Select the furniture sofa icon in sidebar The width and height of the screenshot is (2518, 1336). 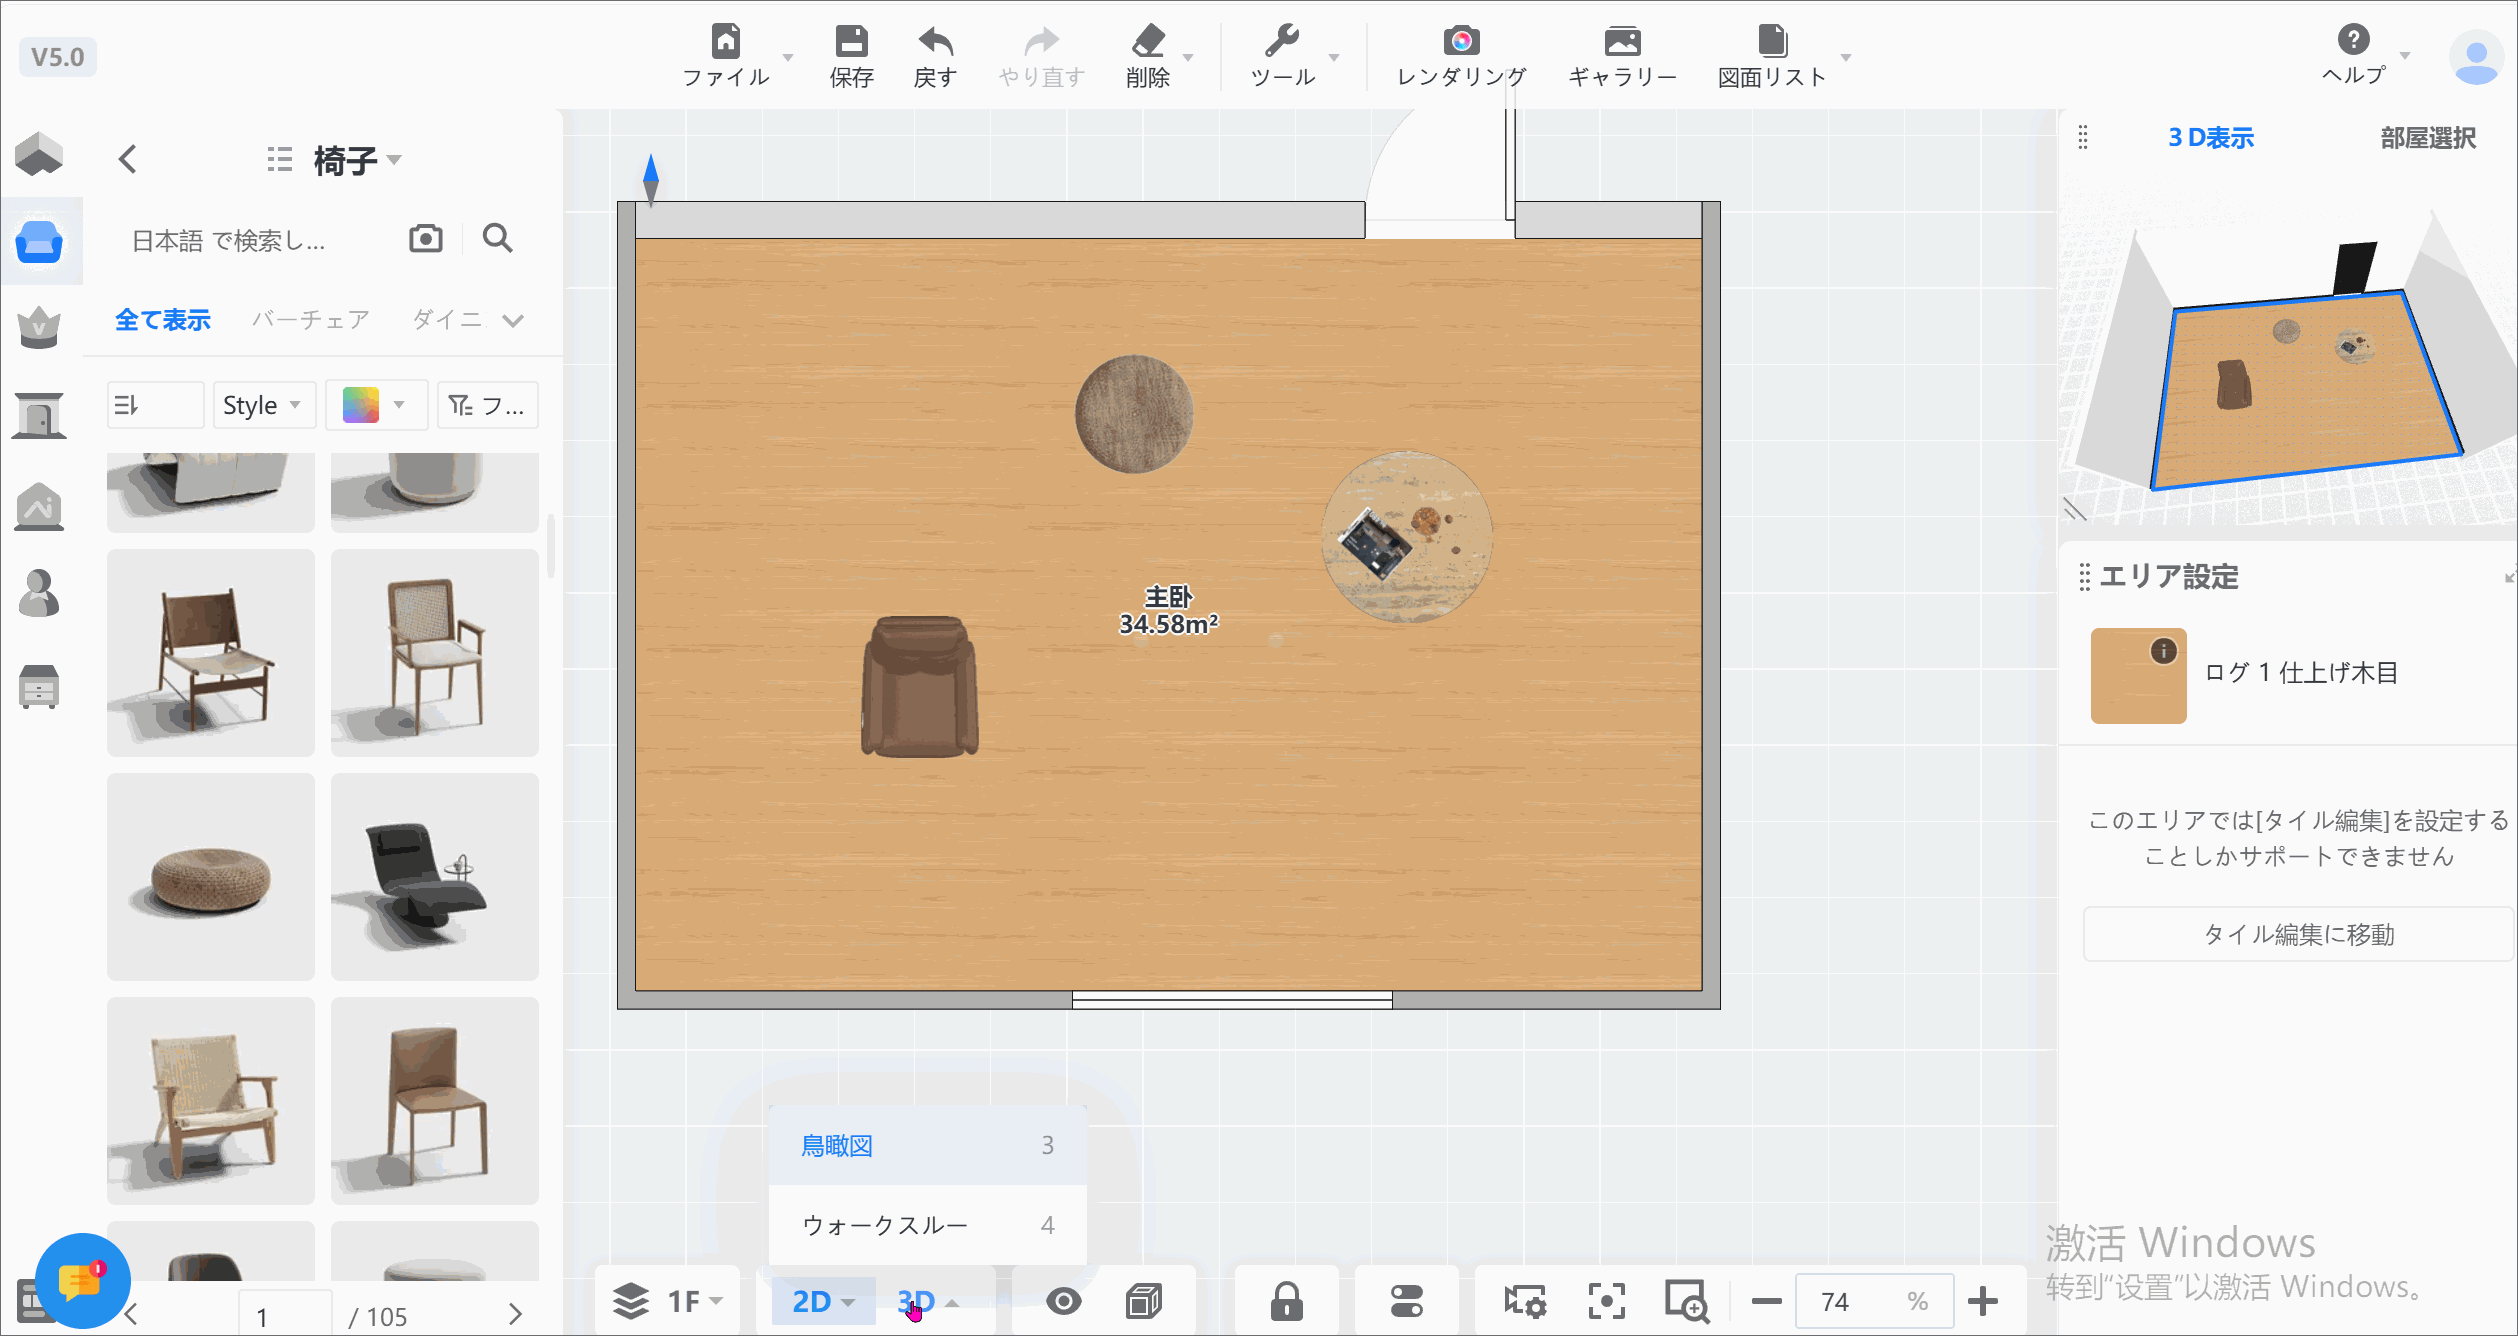tap(39, 242)
